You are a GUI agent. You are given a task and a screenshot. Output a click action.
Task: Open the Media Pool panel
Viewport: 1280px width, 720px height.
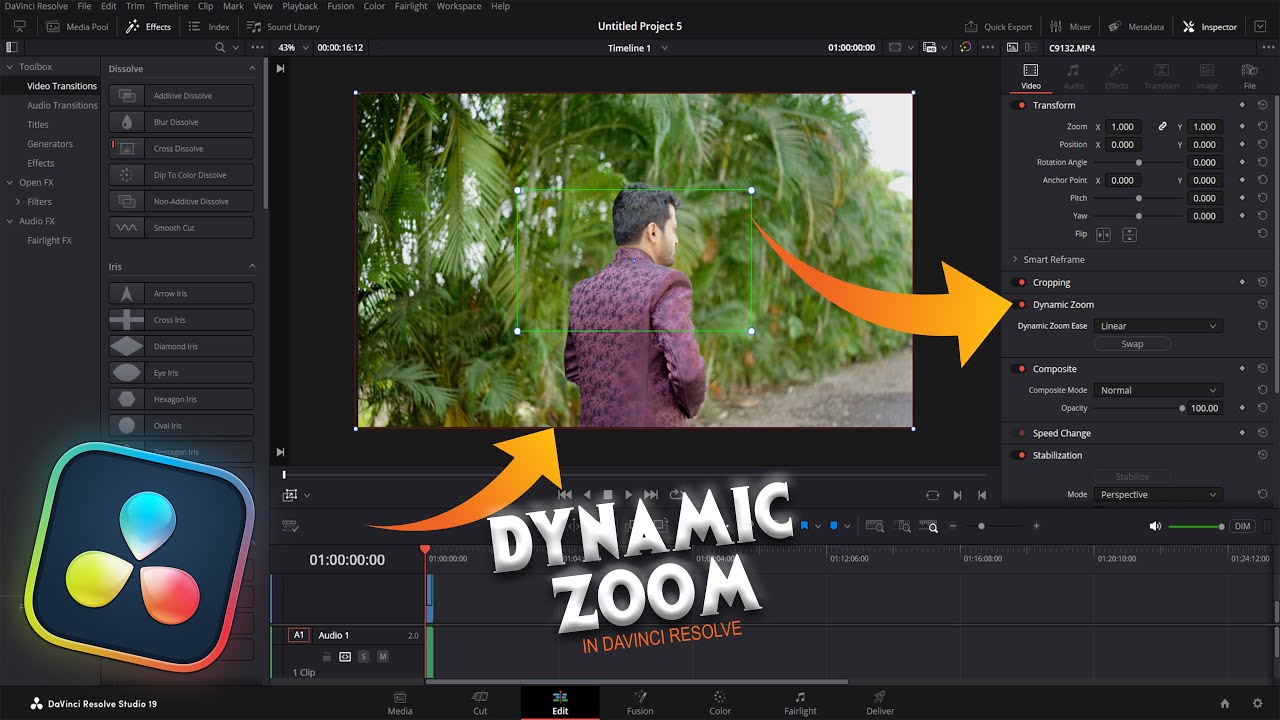pos(78,27)
